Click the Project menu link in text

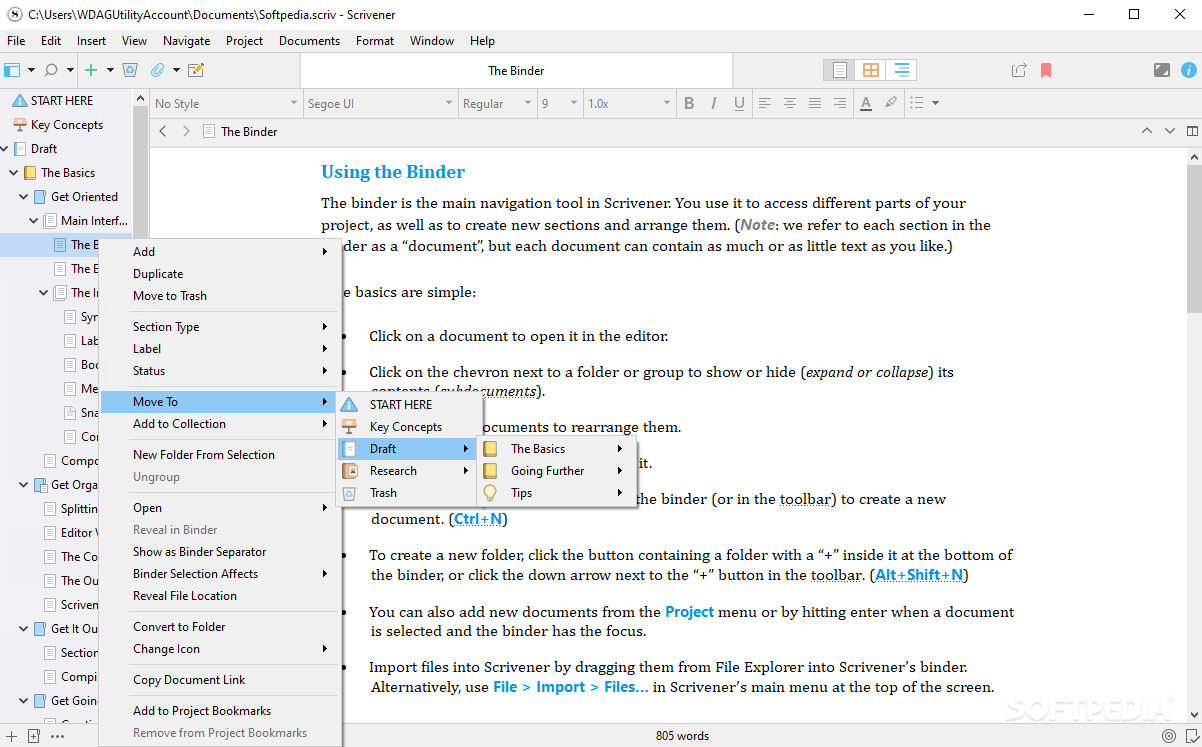pos(690,612)
